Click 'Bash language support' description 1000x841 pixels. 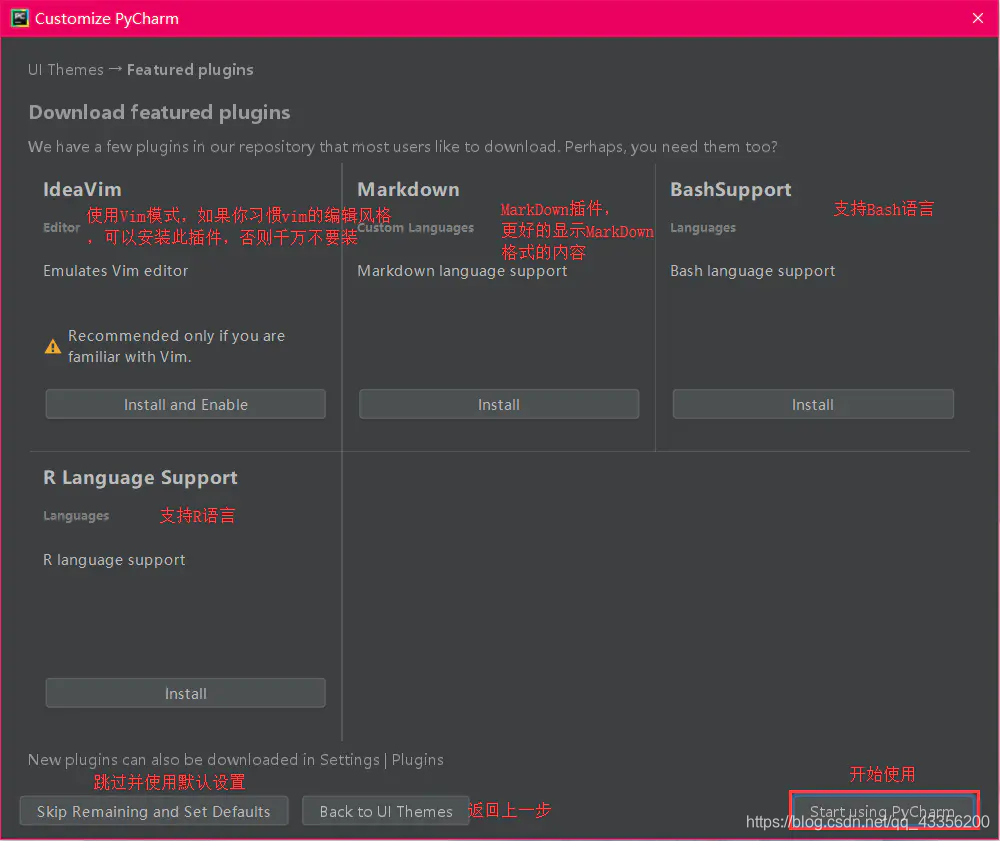click(753, 271)
